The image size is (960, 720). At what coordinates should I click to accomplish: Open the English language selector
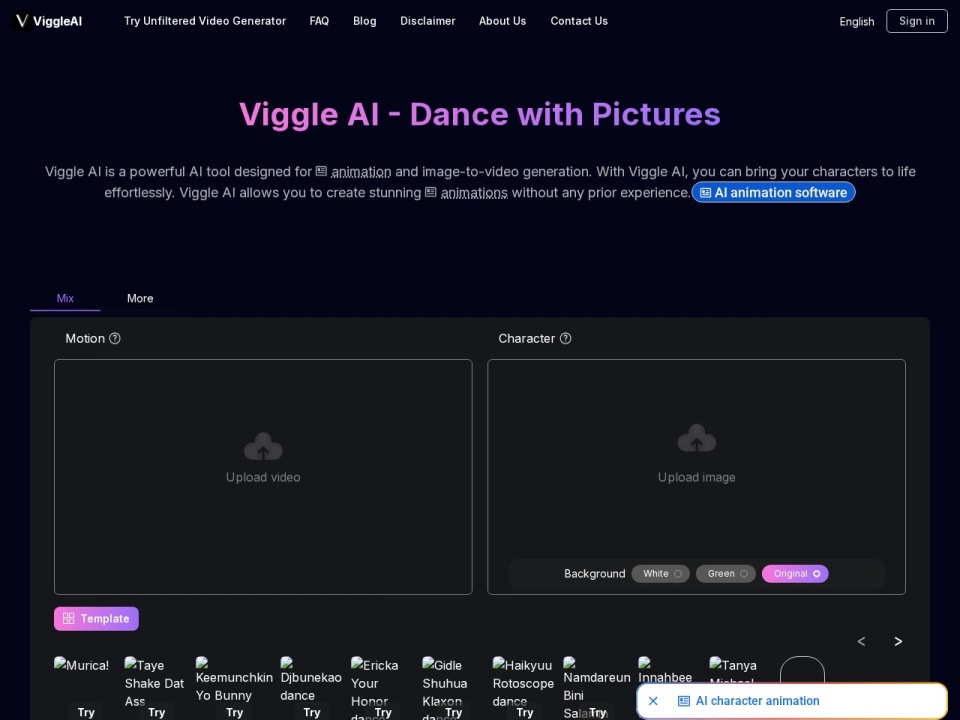[857, 21]
